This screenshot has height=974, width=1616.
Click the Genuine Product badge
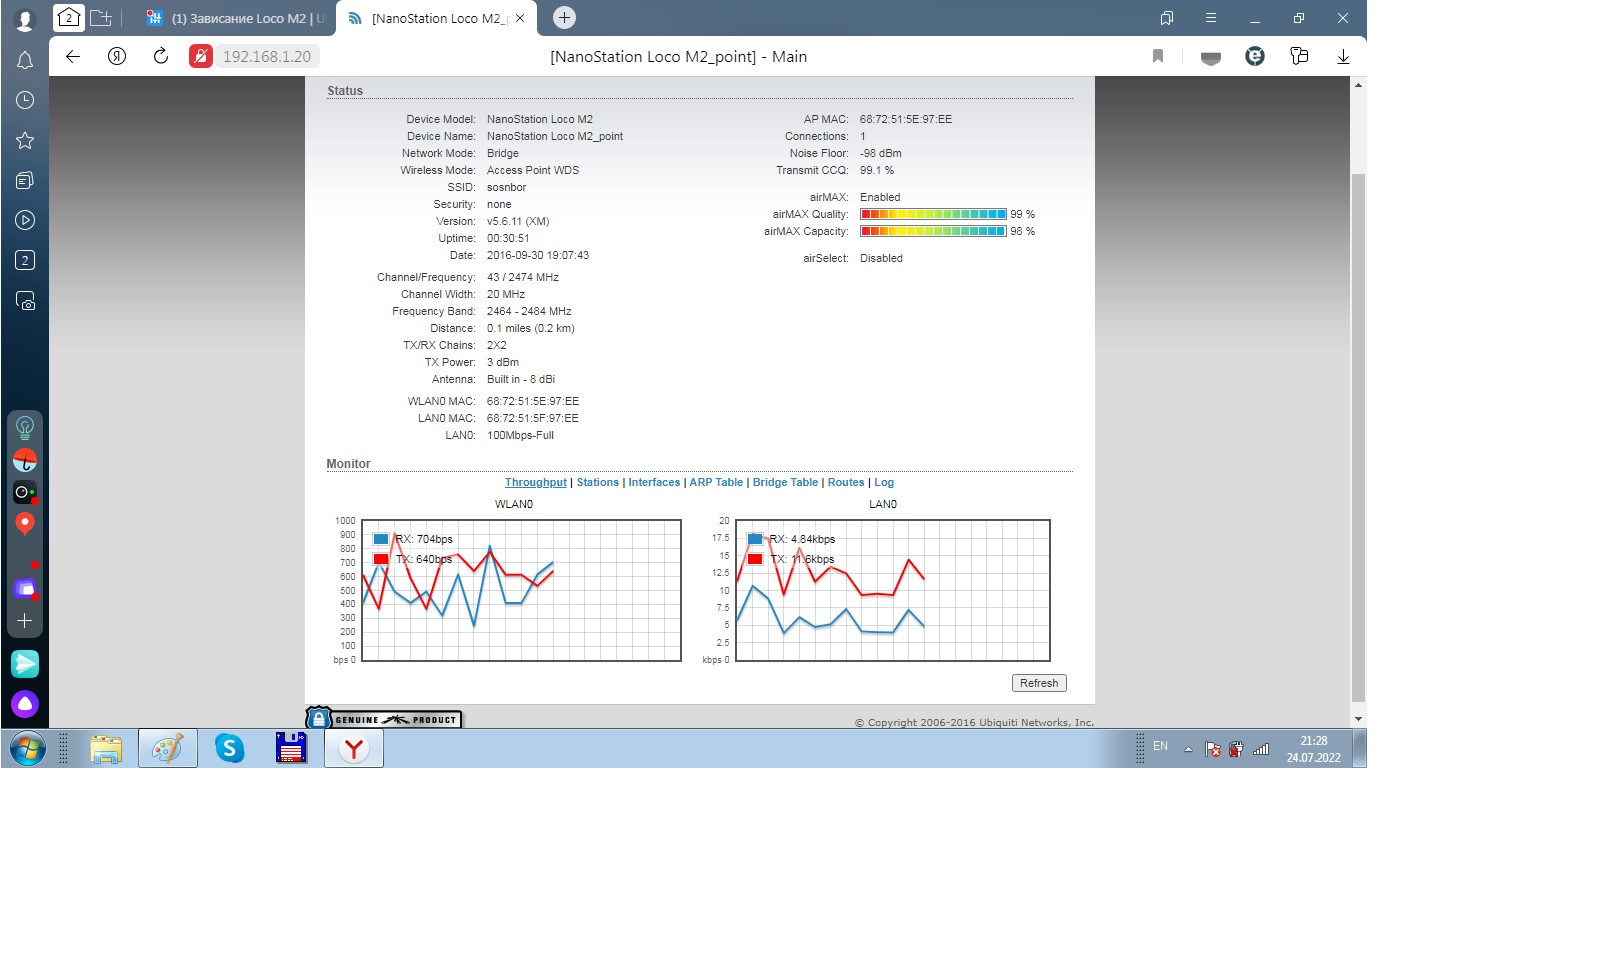click(384, 718)
